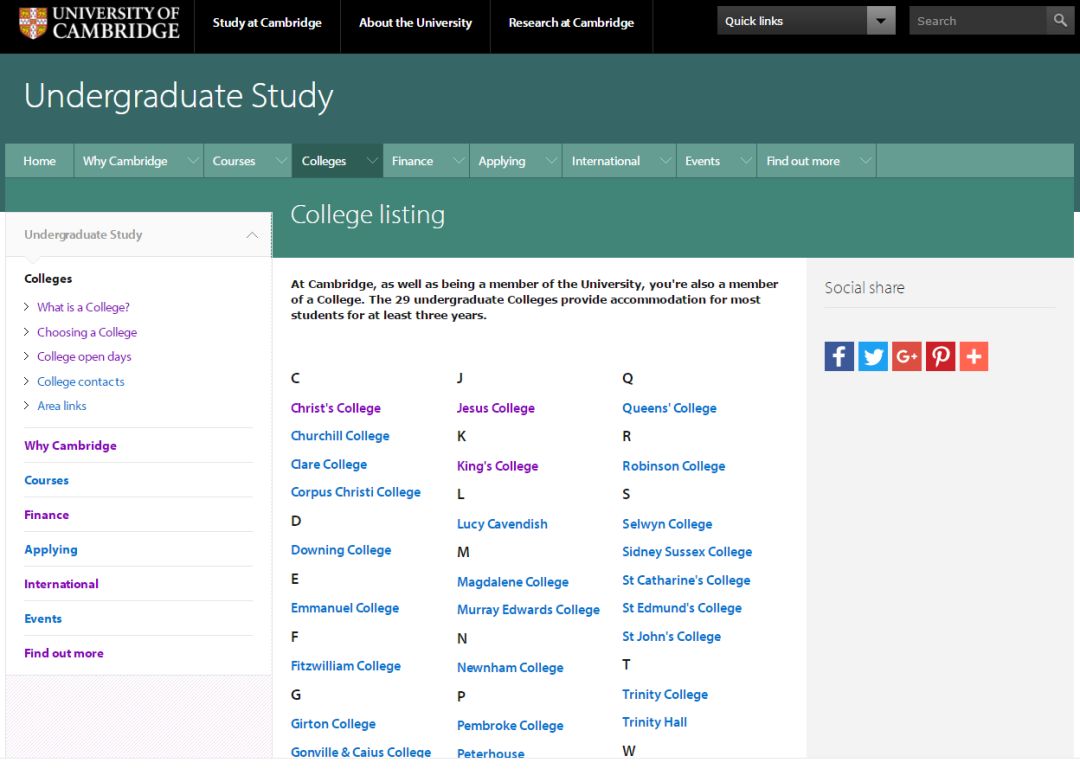This screenshot has height=769, width=1080.
Task: Open sidebar 'Why Cambridge' link
Action: 70,445
